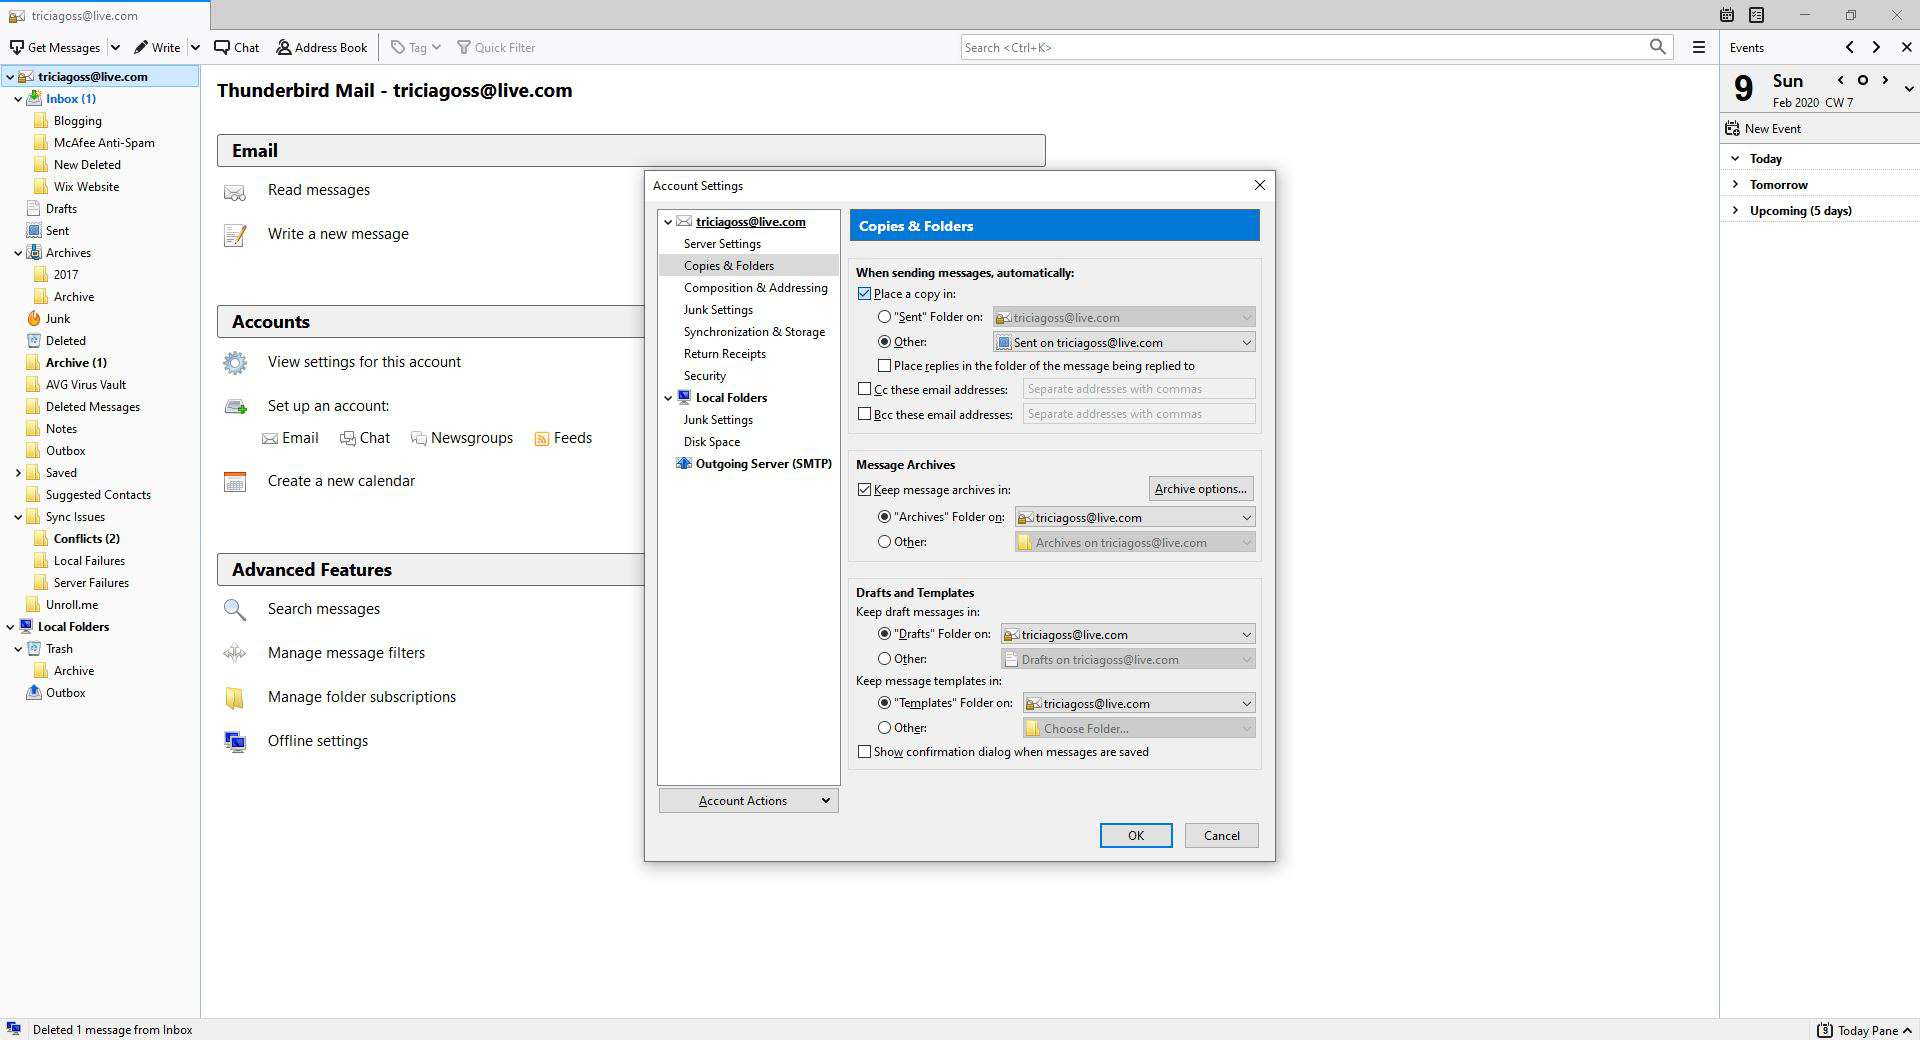The image size is (1920, 1040).
Task: Click Manage message filters icon
Action: click(235, 653)
